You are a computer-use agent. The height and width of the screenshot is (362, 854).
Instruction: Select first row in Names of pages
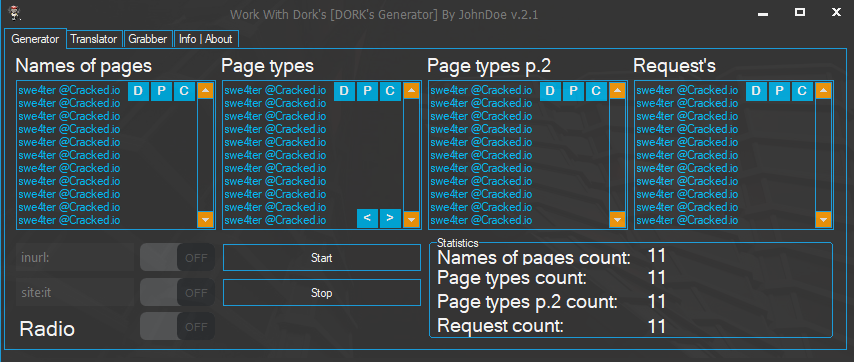(69, 90)
